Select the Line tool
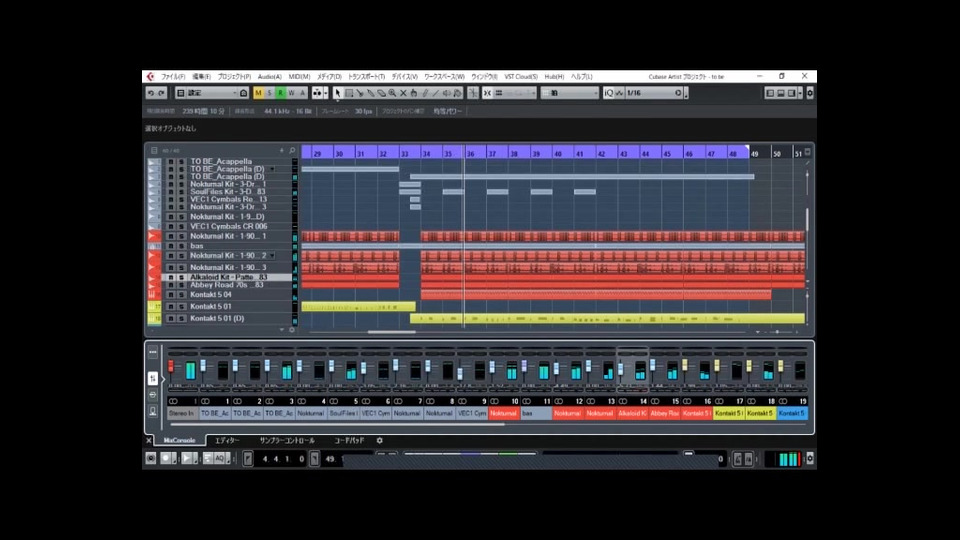 point(436,93)
